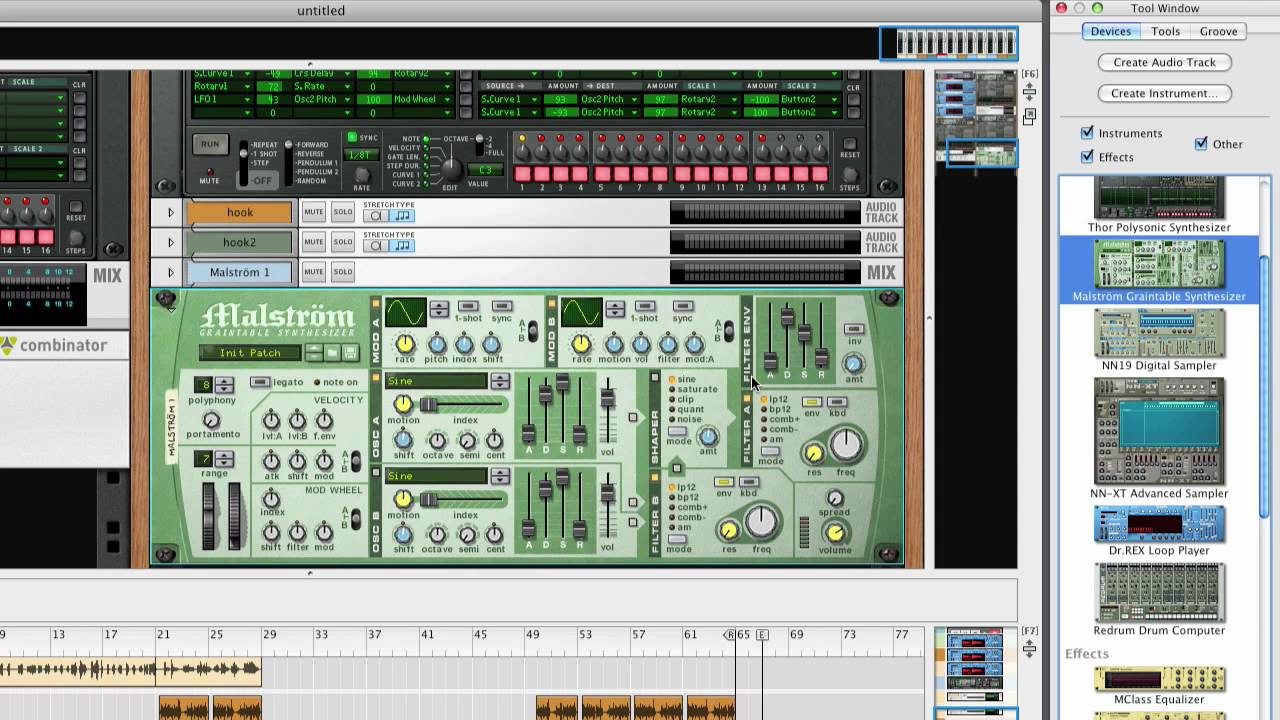Image resolution: width=1280 pixels, height=720 pixels.
Task: Rename the Malström 1 channel label
Action: tap(240, 272)
